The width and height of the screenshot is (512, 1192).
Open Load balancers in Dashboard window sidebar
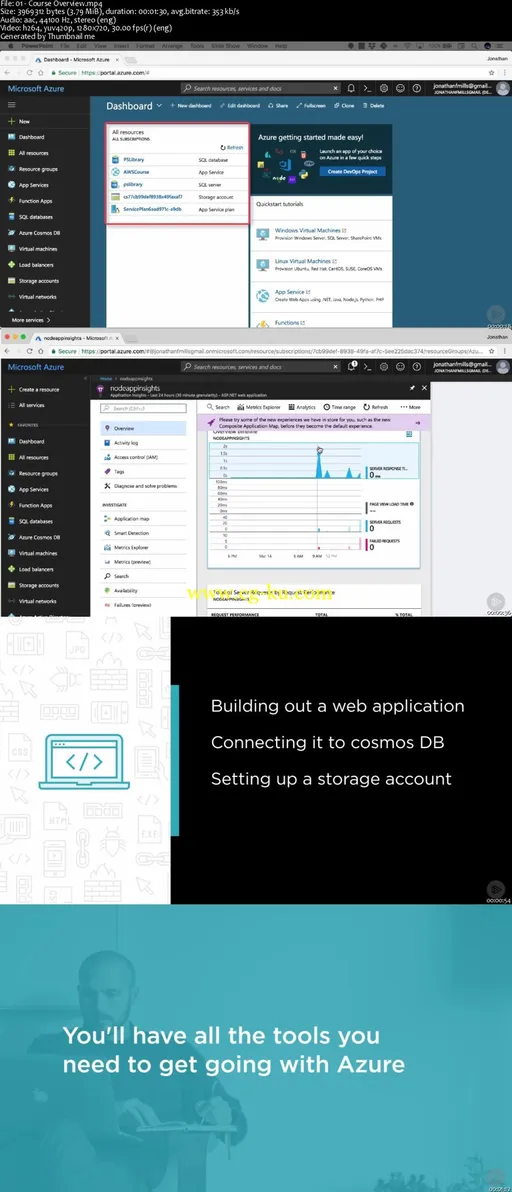point(30,265)
